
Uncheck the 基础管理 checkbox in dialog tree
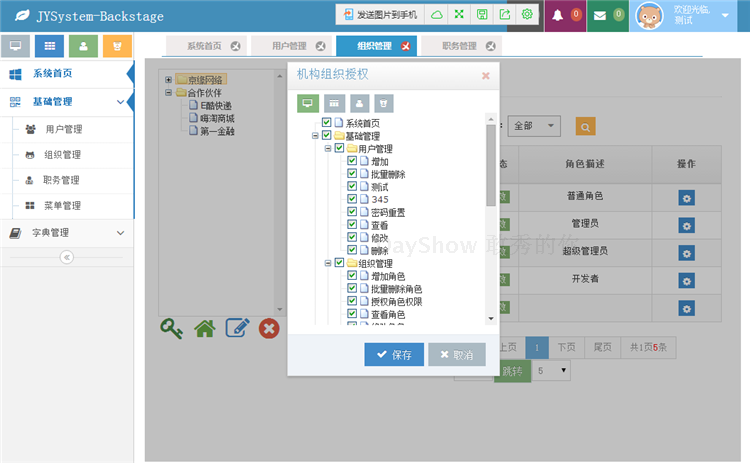click(327, 135)
